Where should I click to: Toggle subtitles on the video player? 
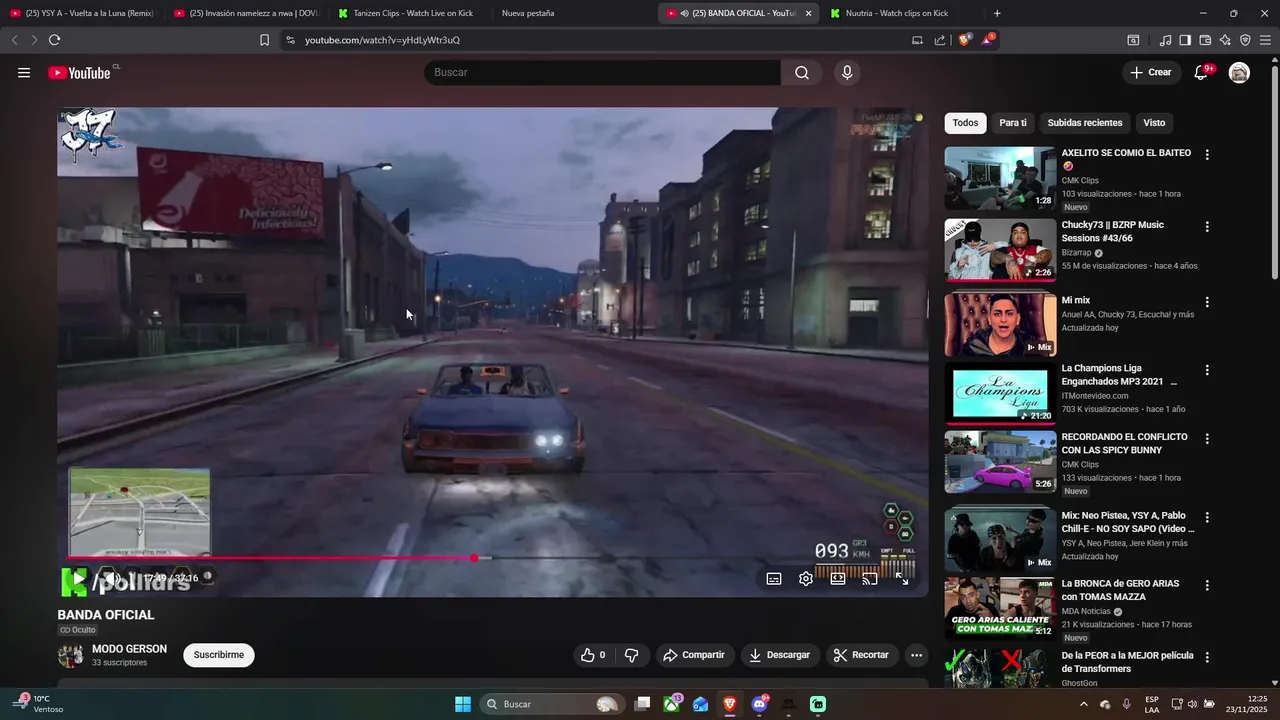(774, 578)
